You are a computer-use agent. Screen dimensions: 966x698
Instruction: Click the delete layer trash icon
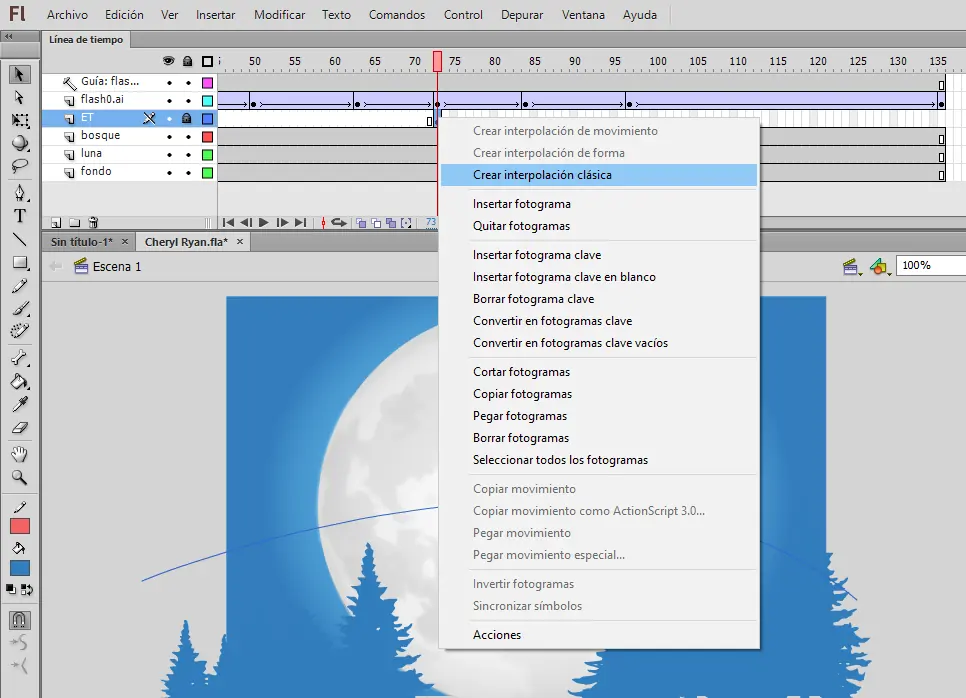point(93,222)
